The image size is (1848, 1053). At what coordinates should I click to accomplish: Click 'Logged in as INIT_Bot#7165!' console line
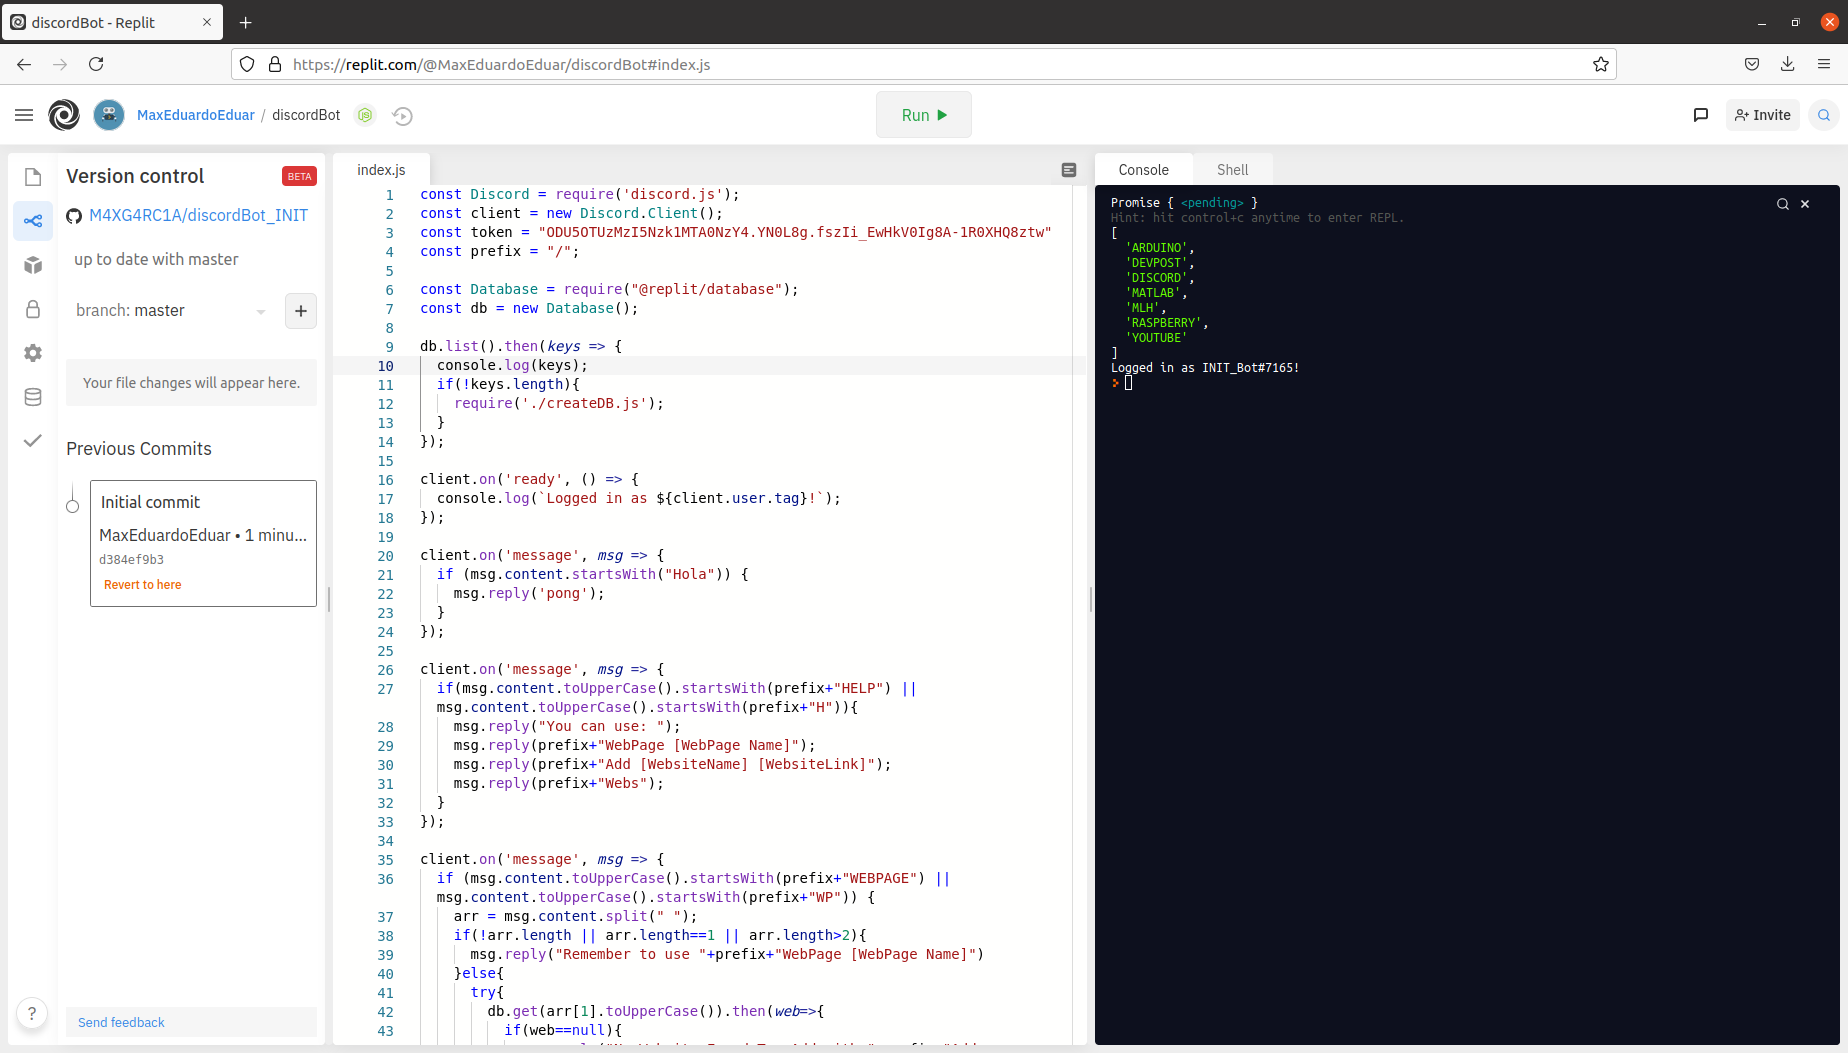pyautogui.click(x=1205, y=368)
